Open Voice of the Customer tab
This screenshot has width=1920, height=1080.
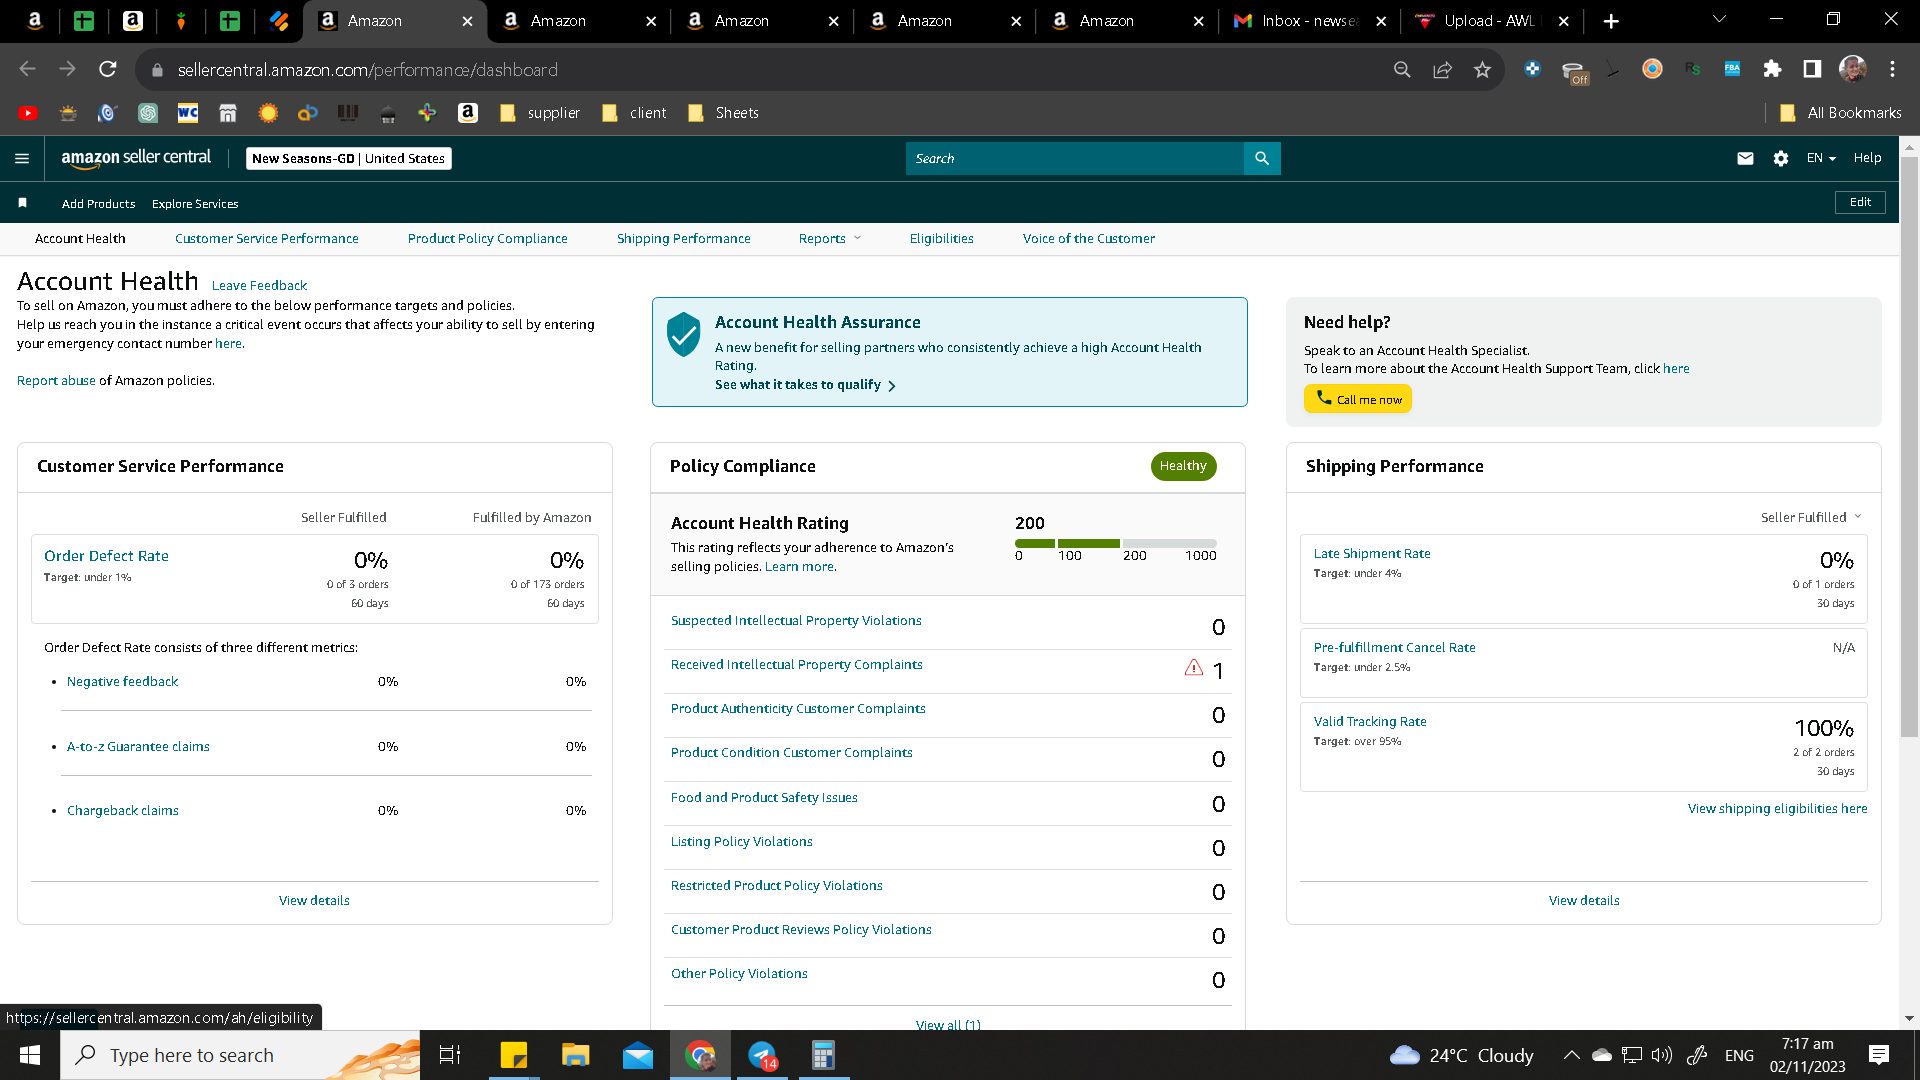1088,238
